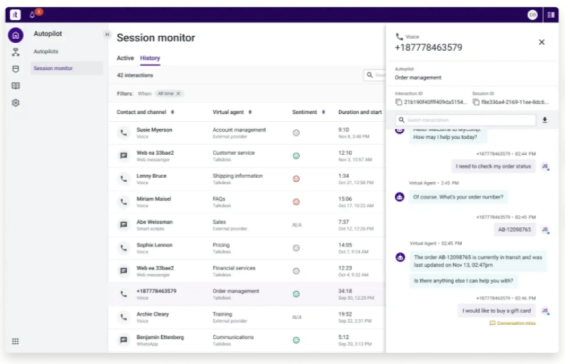The height and width of the screenshot is (364, 571).
Task: Toggle the side panel layout icon
Action: 551,15
